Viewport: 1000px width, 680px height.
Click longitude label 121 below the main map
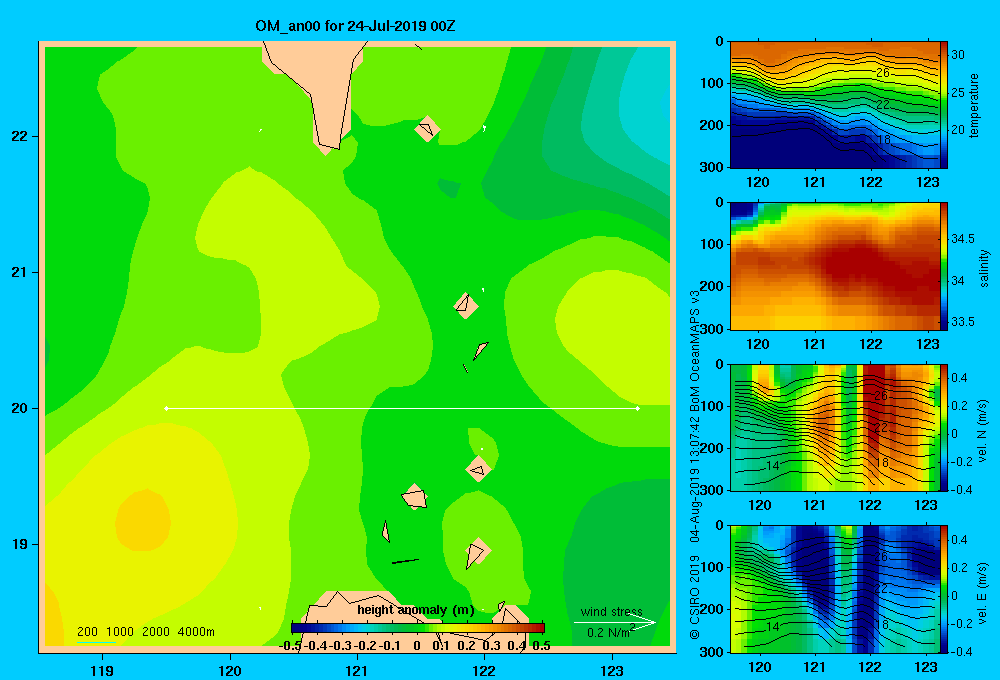tap(357, 670)
